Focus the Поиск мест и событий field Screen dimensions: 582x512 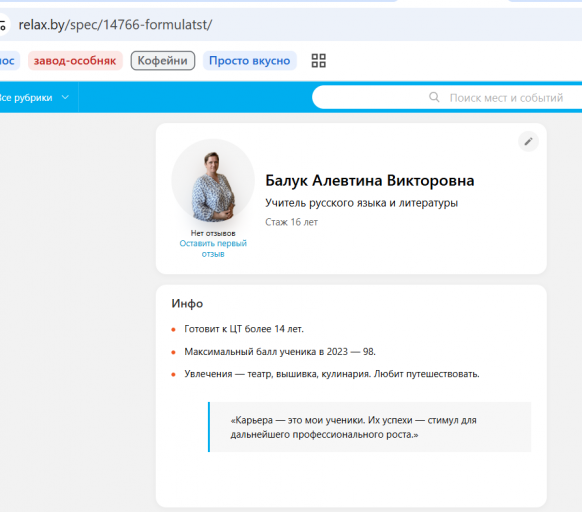[x=447, y=98]
